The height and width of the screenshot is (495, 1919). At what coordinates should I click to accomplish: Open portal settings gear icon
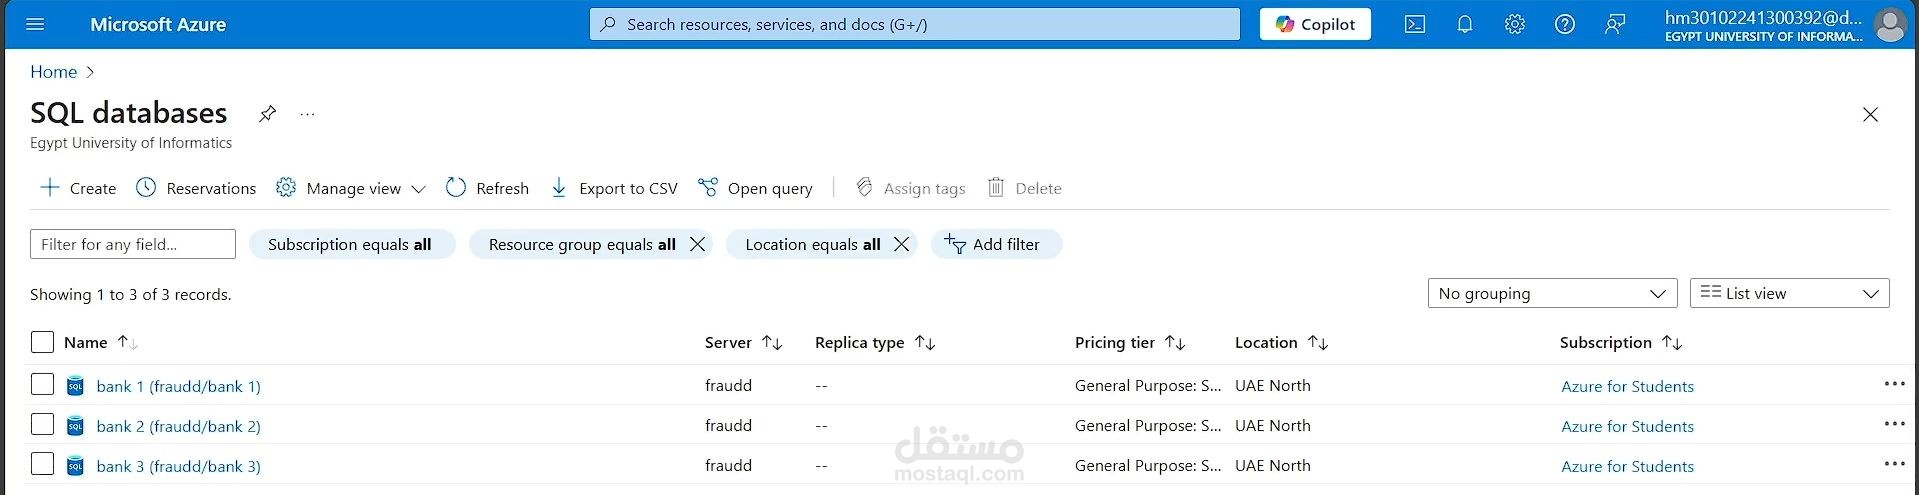[1515, 24]
